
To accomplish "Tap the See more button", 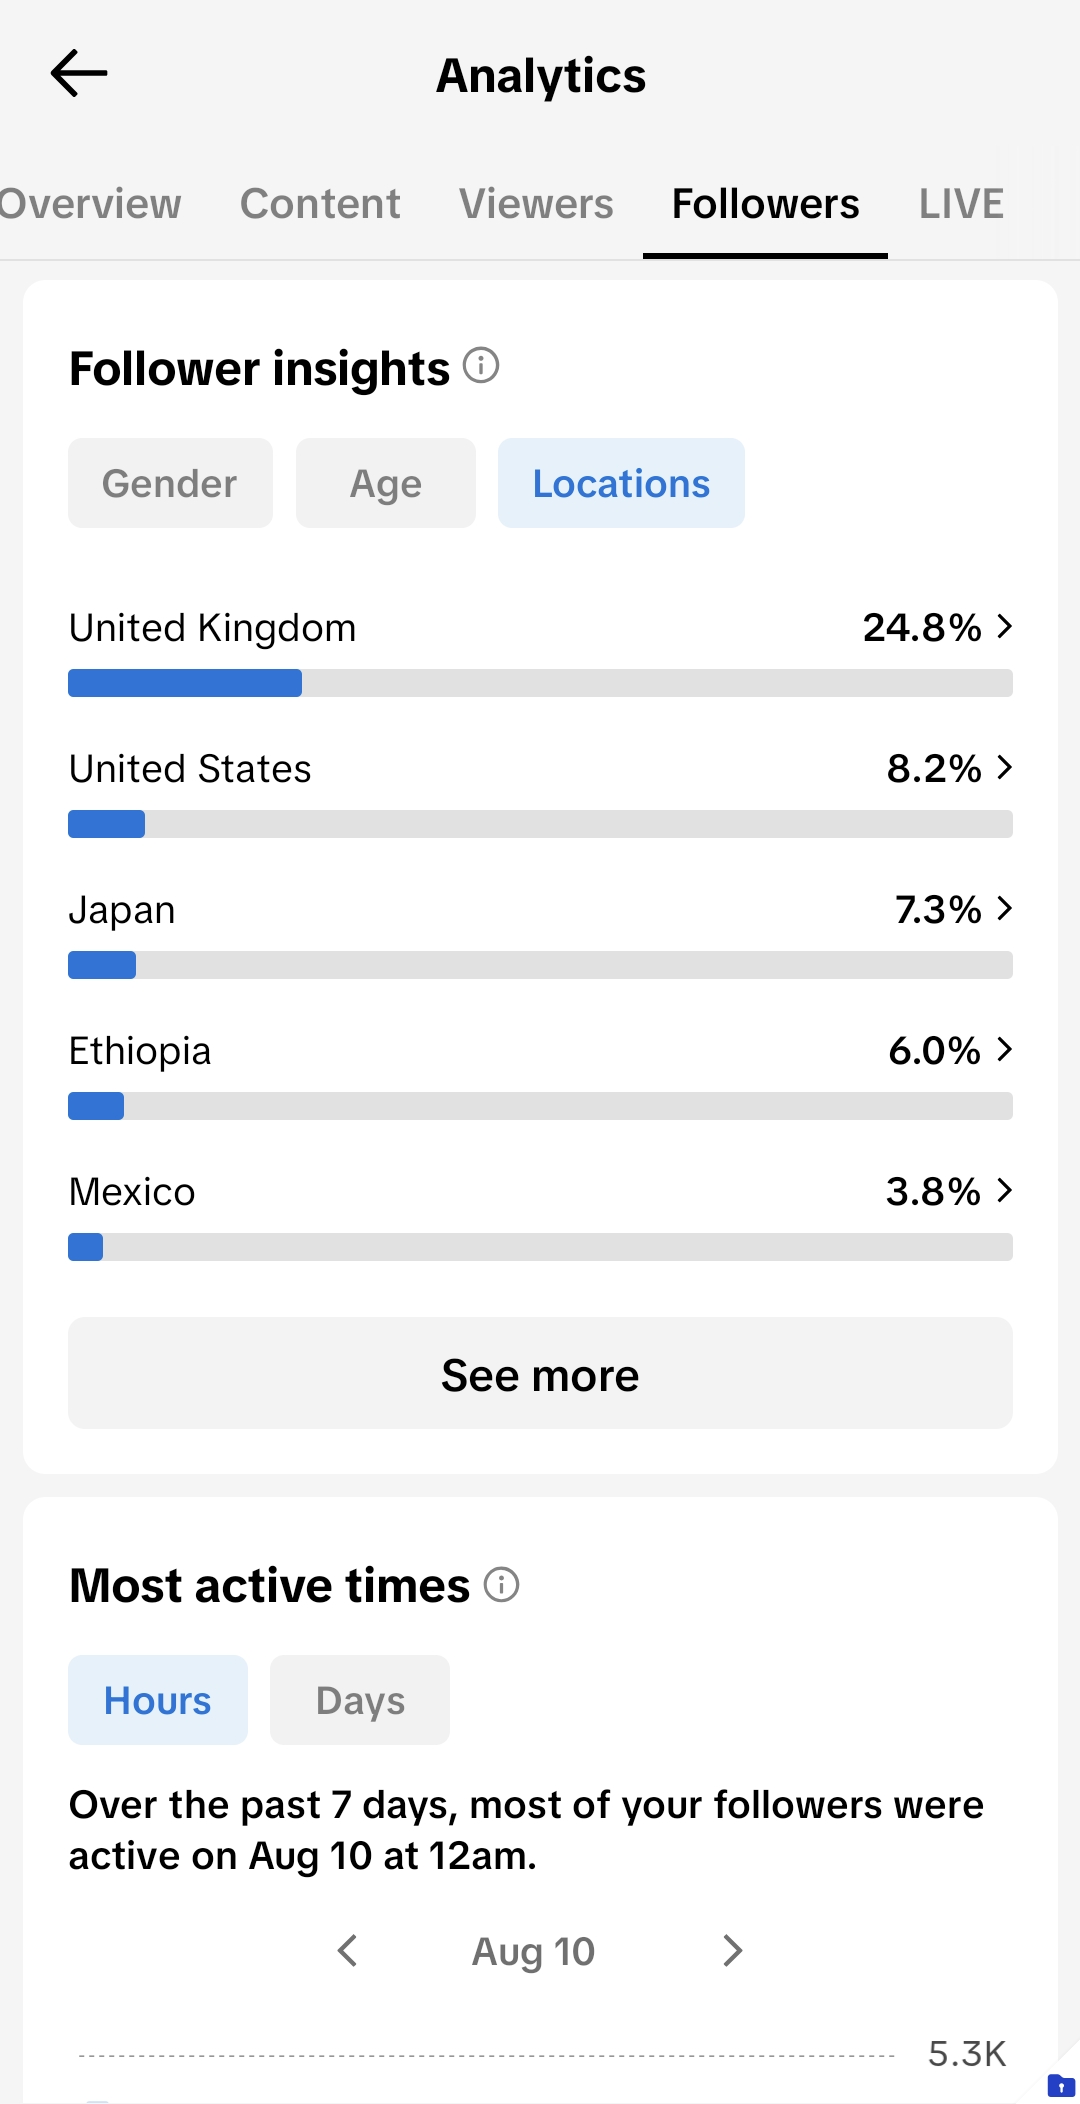I will pyautogui.click(x=540, y=1373).
